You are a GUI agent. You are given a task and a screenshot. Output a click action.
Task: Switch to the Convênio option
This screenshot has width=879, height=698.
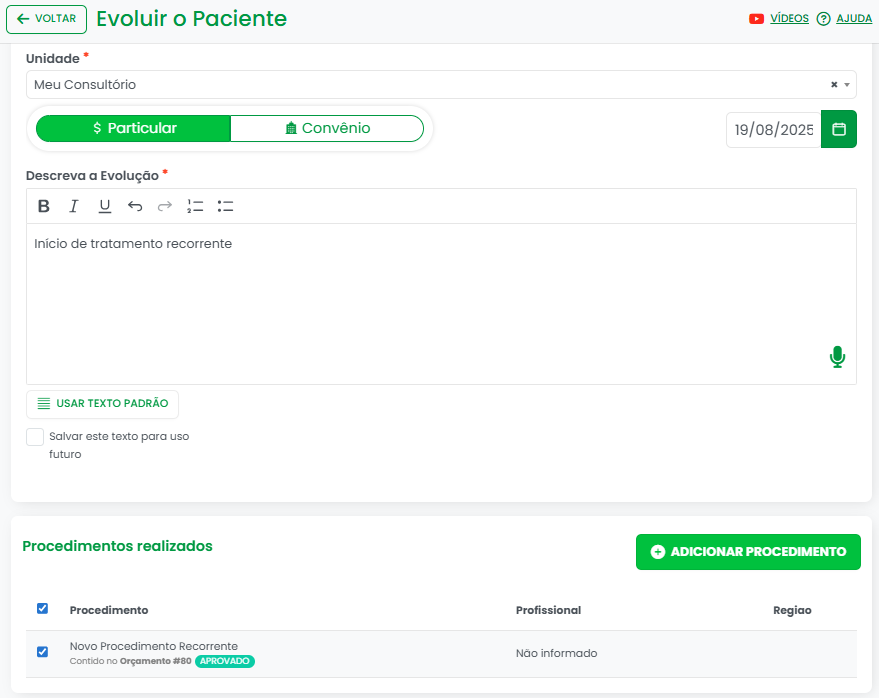(327, 128)
